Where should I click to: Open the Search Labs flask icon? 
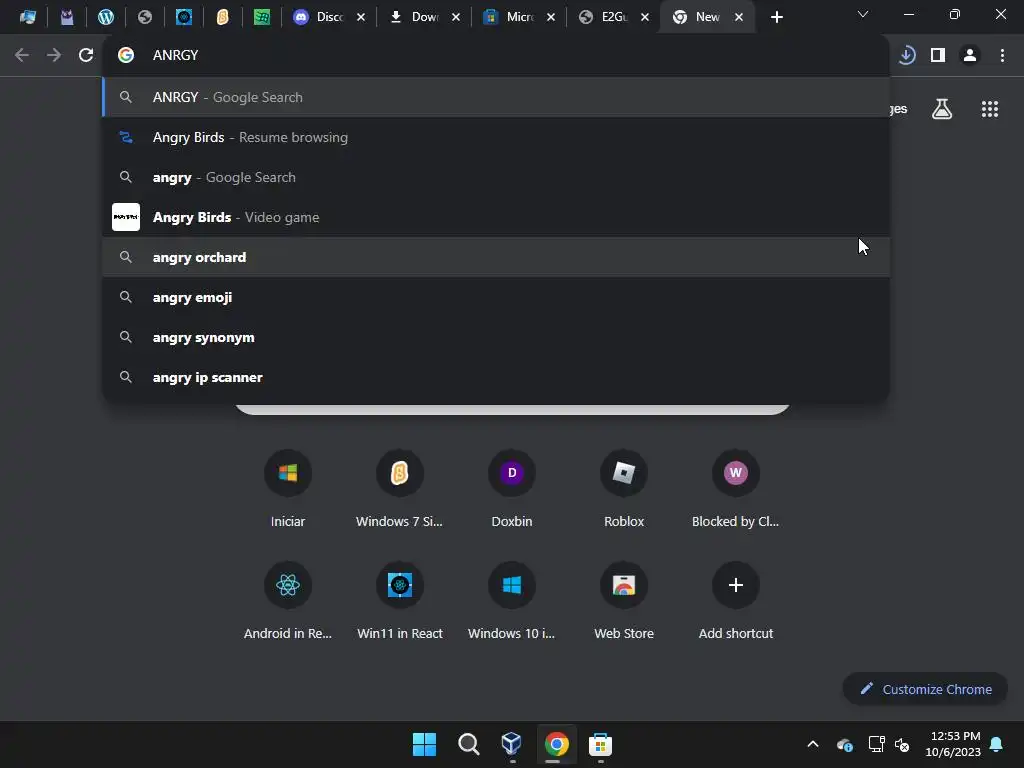click(x=942, y=109)
